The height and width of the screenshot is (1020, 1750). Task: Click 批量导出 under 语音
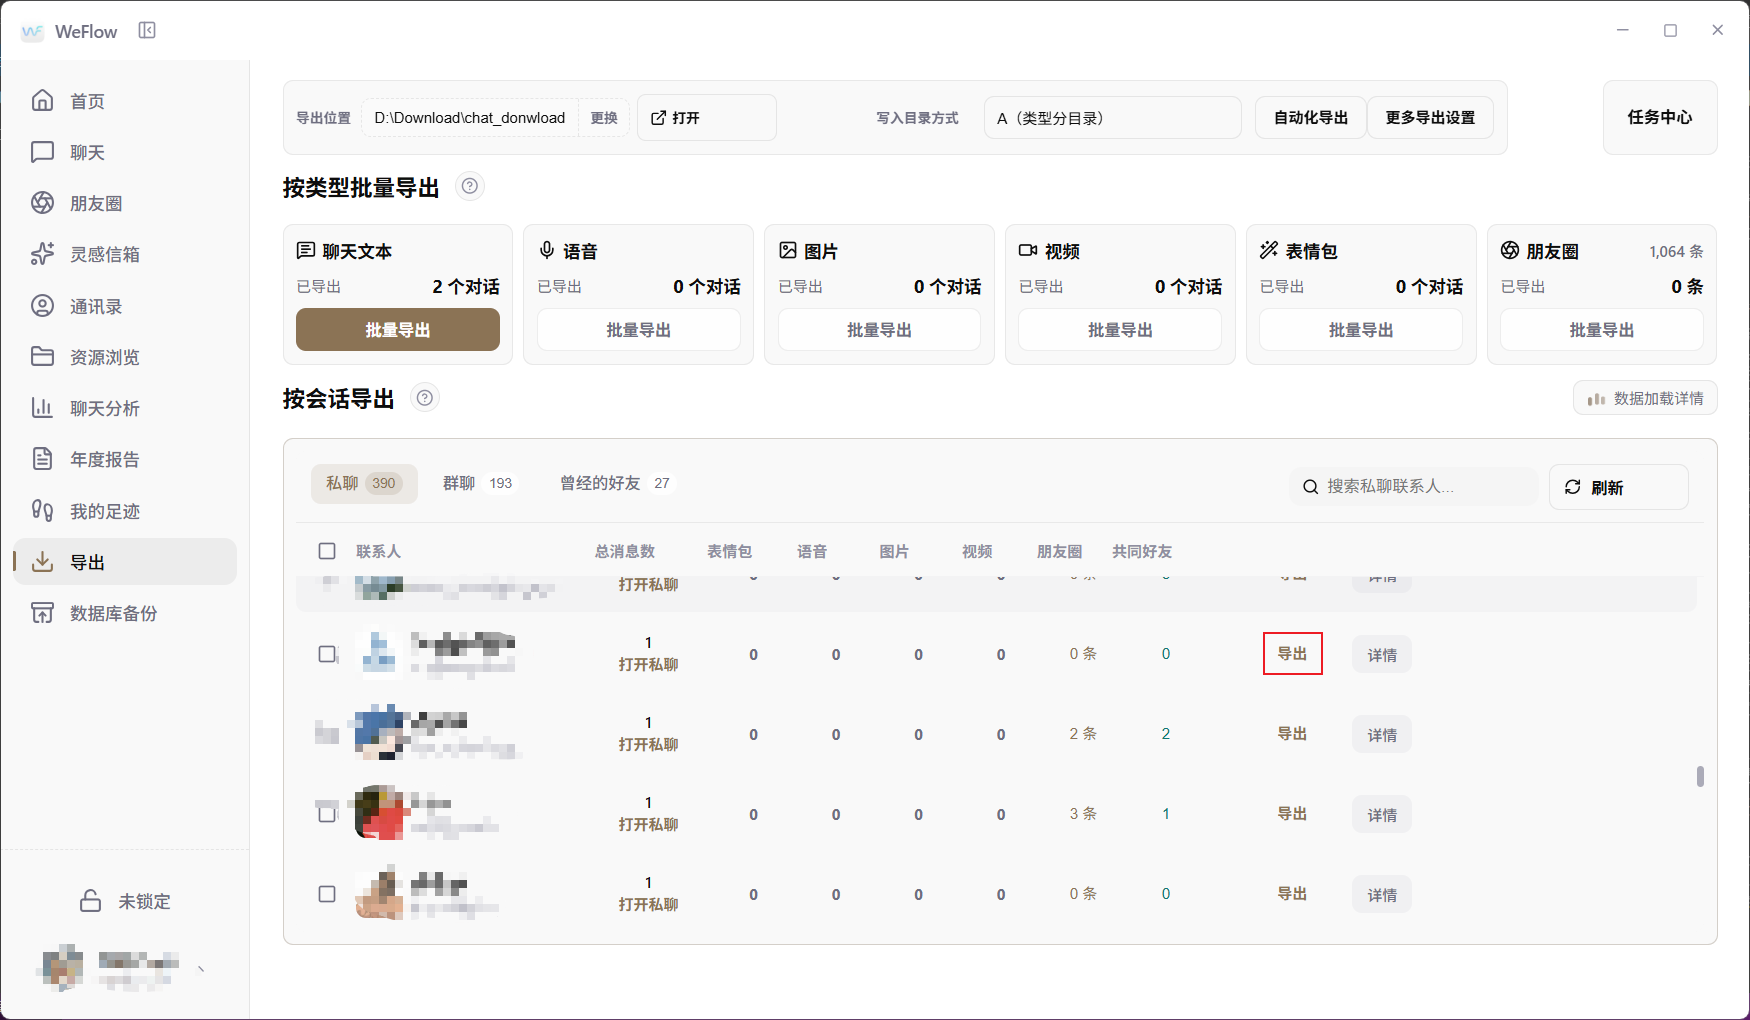[639, 330]
